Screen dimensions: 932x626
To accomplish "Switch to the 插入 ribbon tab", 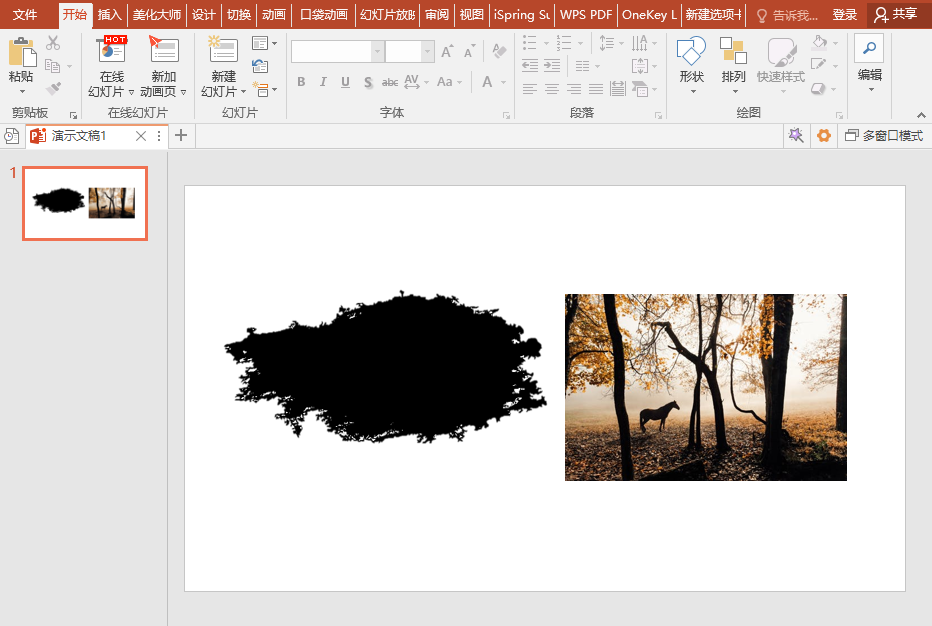I will pyautogui.click(x=109, y=14).
